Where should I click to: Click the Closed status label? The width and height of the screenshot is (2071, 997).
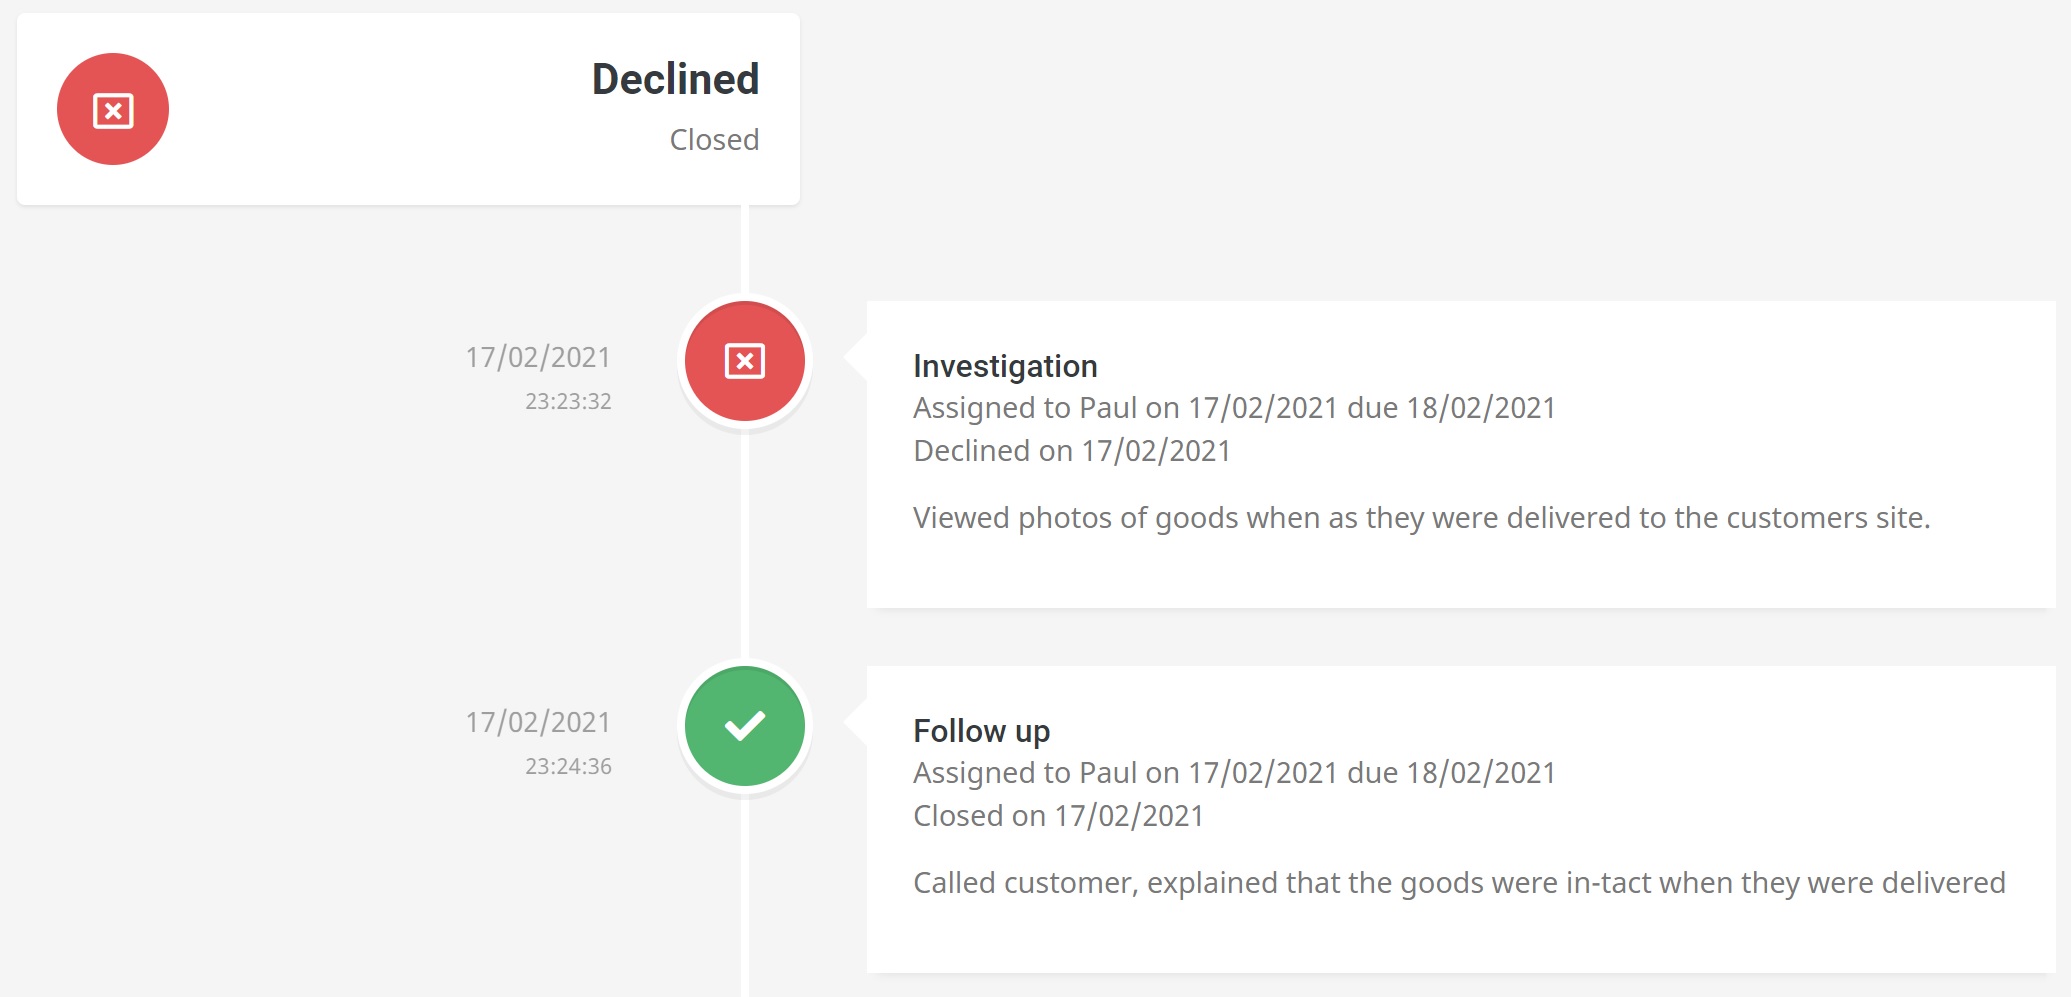coord(714,139)
